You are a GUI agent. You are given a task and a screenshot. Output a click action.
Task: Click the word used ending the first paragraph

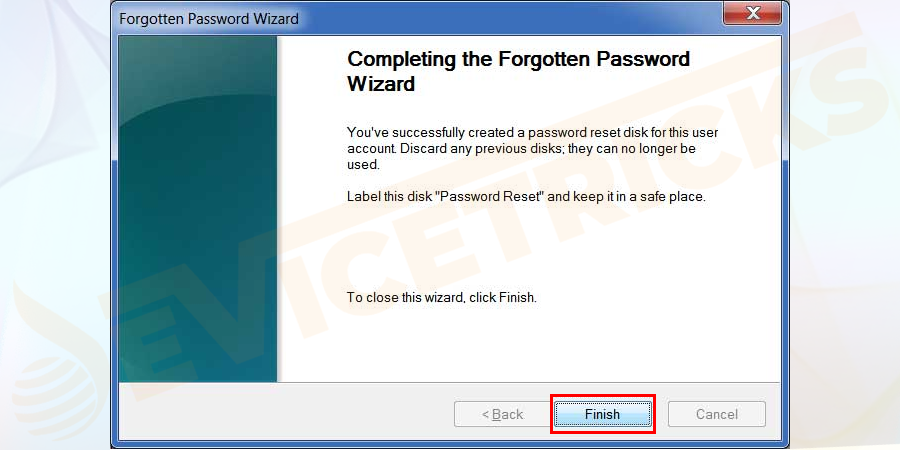(363, 165)
